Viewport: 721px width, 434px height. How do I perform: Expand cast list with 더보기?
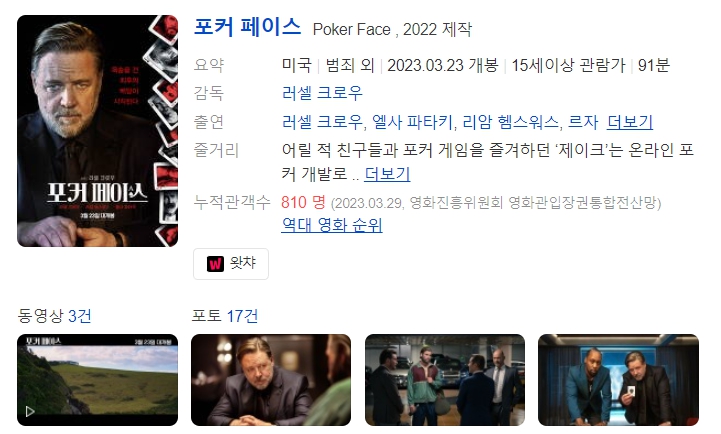click(x=629, y=122)
